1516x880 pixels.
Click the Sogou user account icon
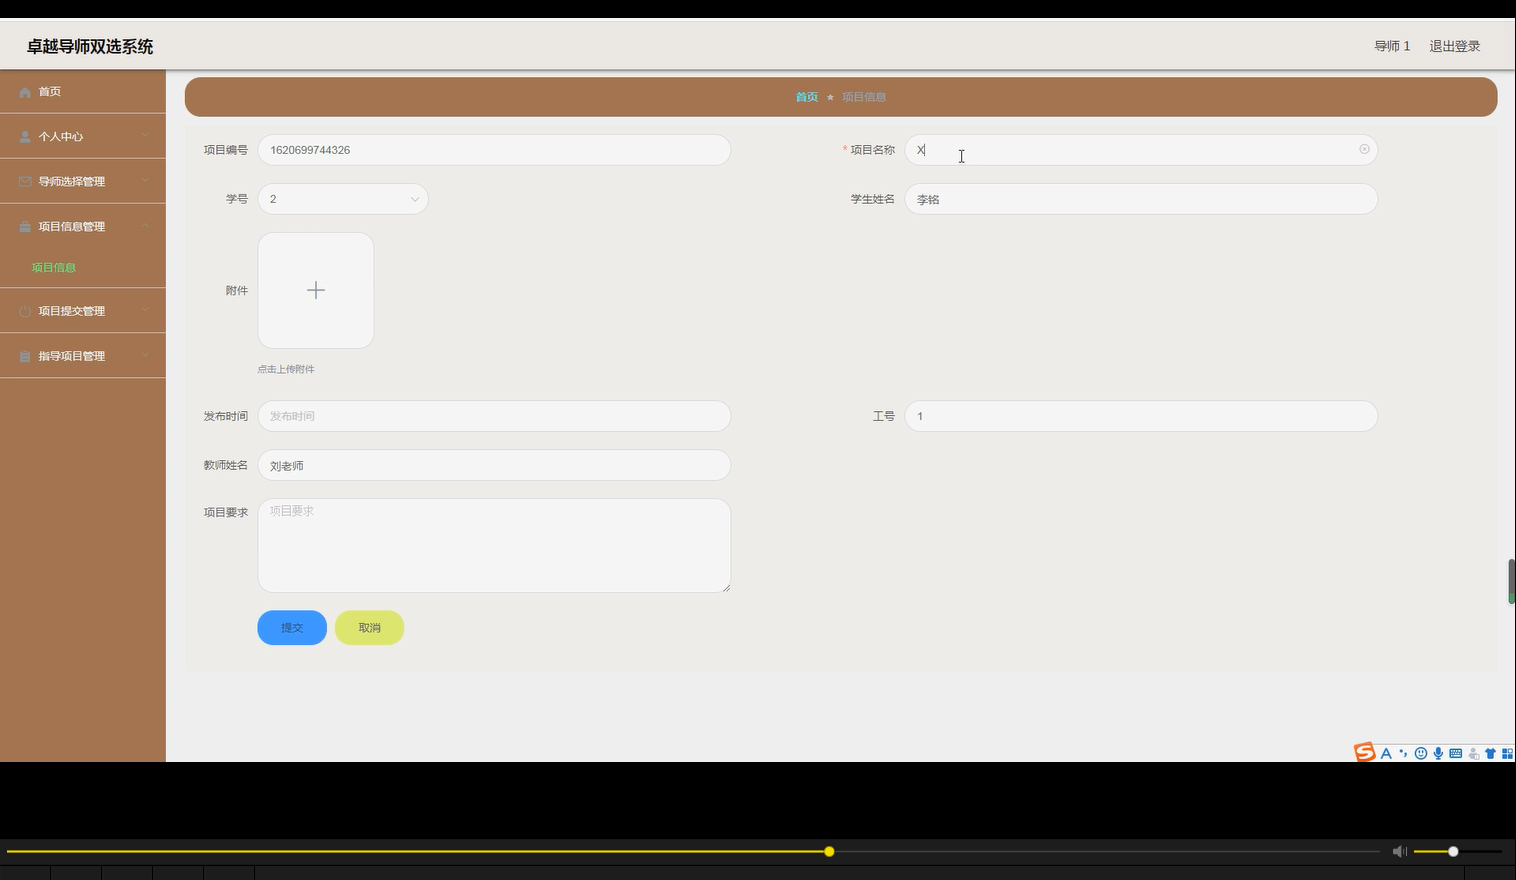point(1473,753)
